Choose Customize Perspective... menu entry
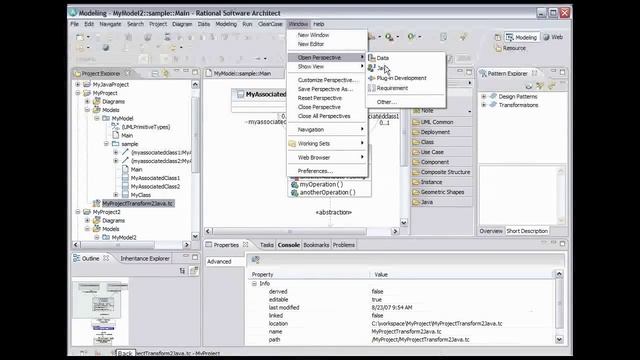 [328, 80]
